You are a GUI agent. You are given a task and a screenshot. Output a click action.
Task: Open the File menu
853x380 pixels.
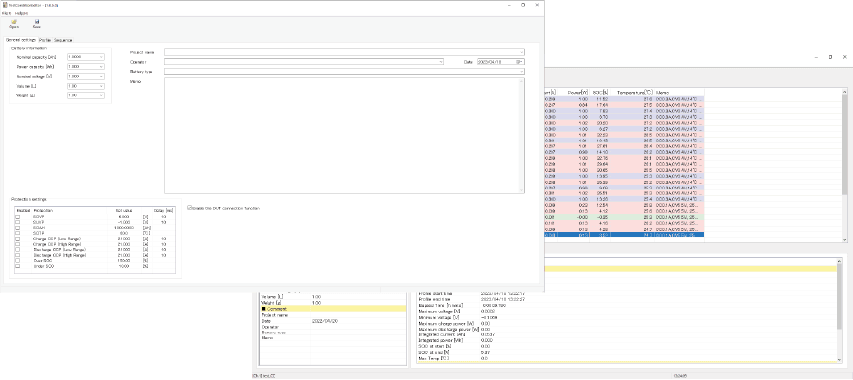point(6,13)
